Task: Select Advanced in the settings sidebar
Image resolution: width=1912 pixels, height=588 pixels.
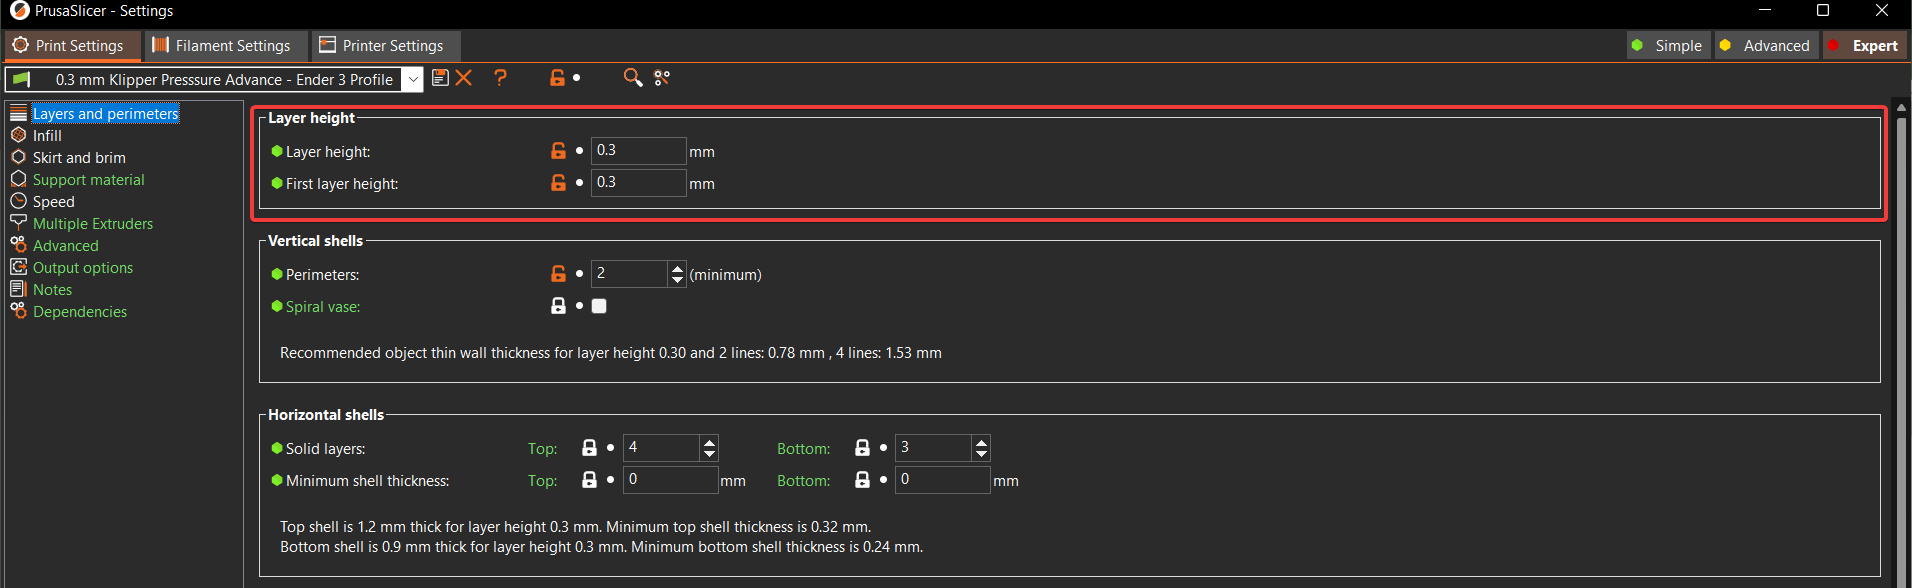Action: pyautogui.click(x=65, y=245)
